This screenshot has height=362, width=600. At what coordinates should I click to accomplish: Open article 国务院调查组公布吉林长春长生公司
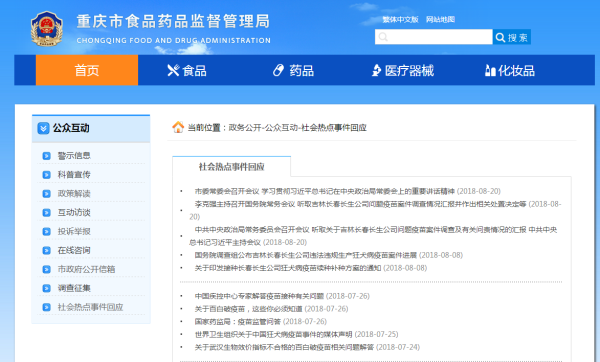point(305,255)
